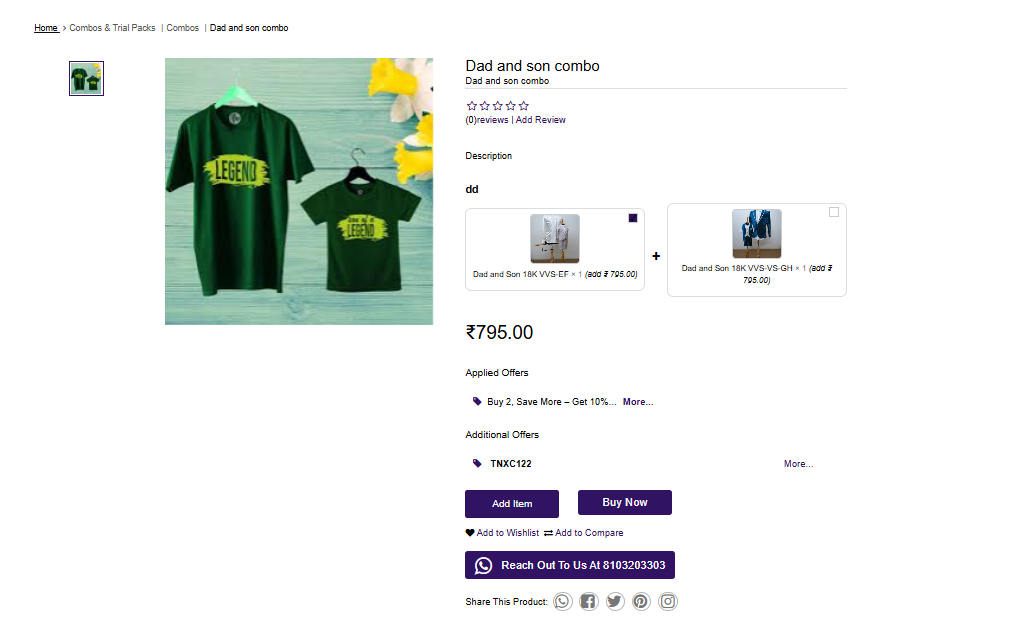Image resolution: width=1012 pixels, height=618 pixels.
Task: Click the TNXC122 offer tag icon
Action: pyautogui.click(x=477, y=464)
